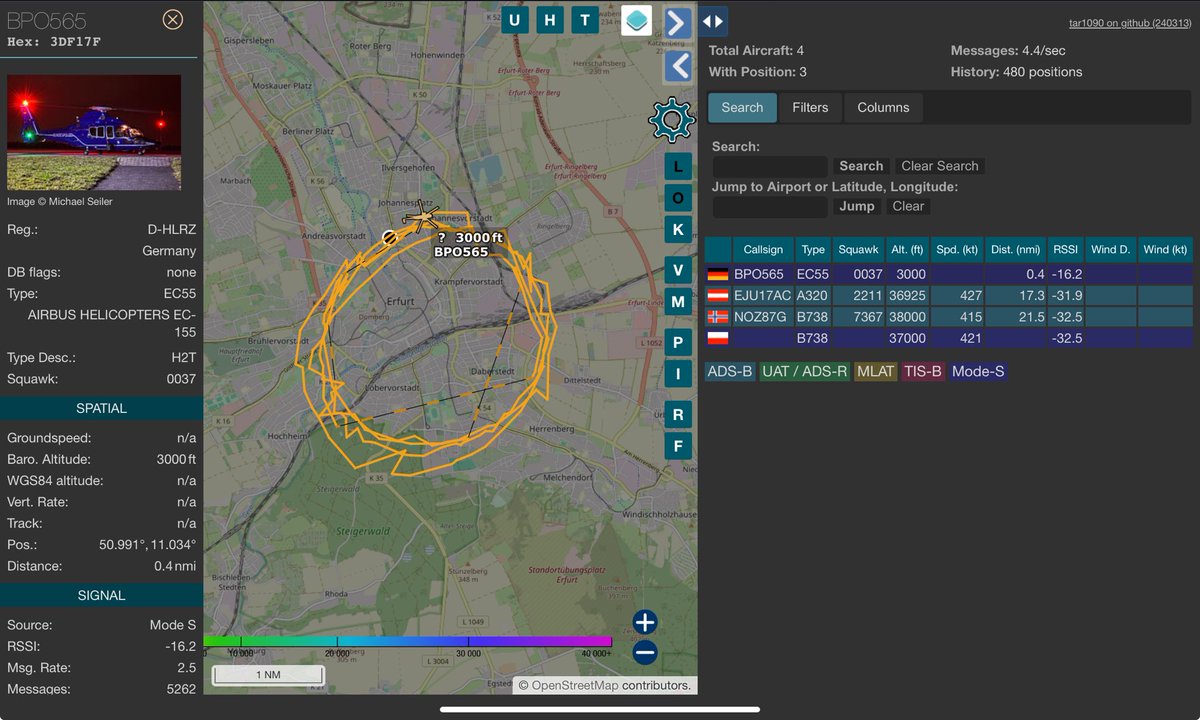The height and width of the screenshot is (720, 1200).
Task: Sort table by Dist. (nmi) column
Action: coord(1016,250)
